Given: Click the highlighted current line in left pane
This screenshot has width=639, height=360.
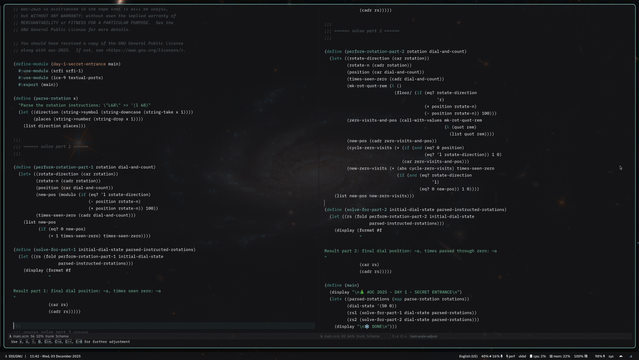Looking at the screenshot, I should click(x=164, y=325).
